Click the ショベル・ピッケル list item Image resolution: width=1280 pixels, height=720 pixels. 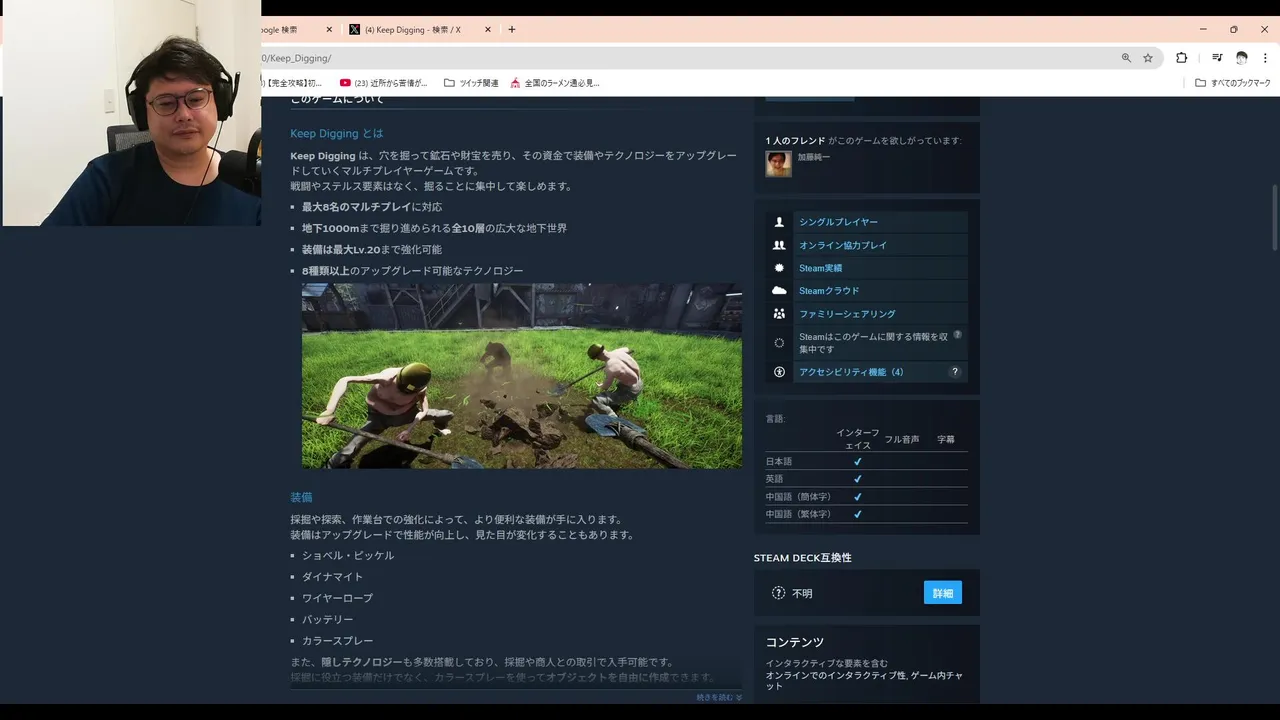(x=348, y=555)
